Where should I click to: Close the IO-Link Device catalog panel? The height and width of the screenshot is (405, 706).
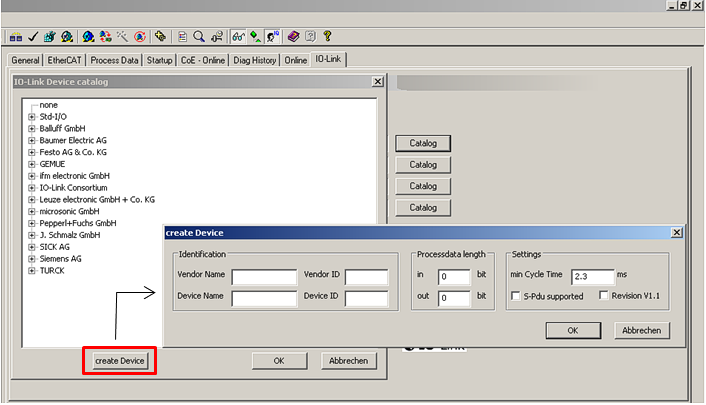pyautogui.click(x=378, y=82)
